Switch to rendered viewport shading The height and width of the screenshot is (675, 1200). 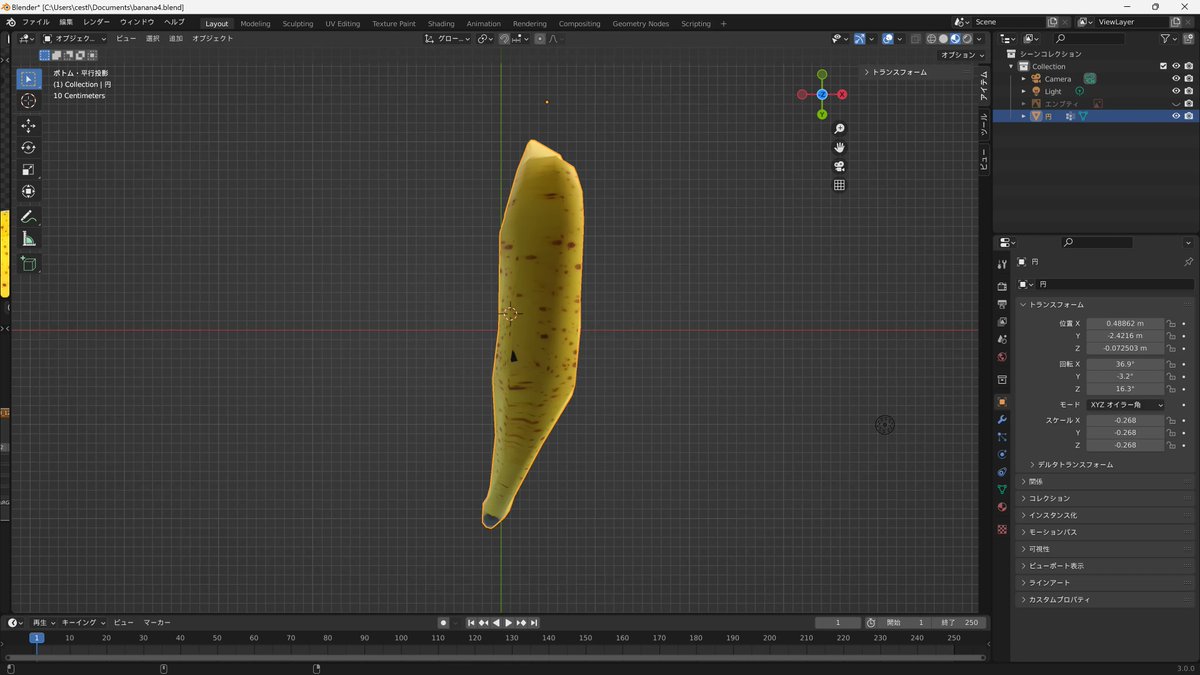pyautogui.click(x=967, y=39)
